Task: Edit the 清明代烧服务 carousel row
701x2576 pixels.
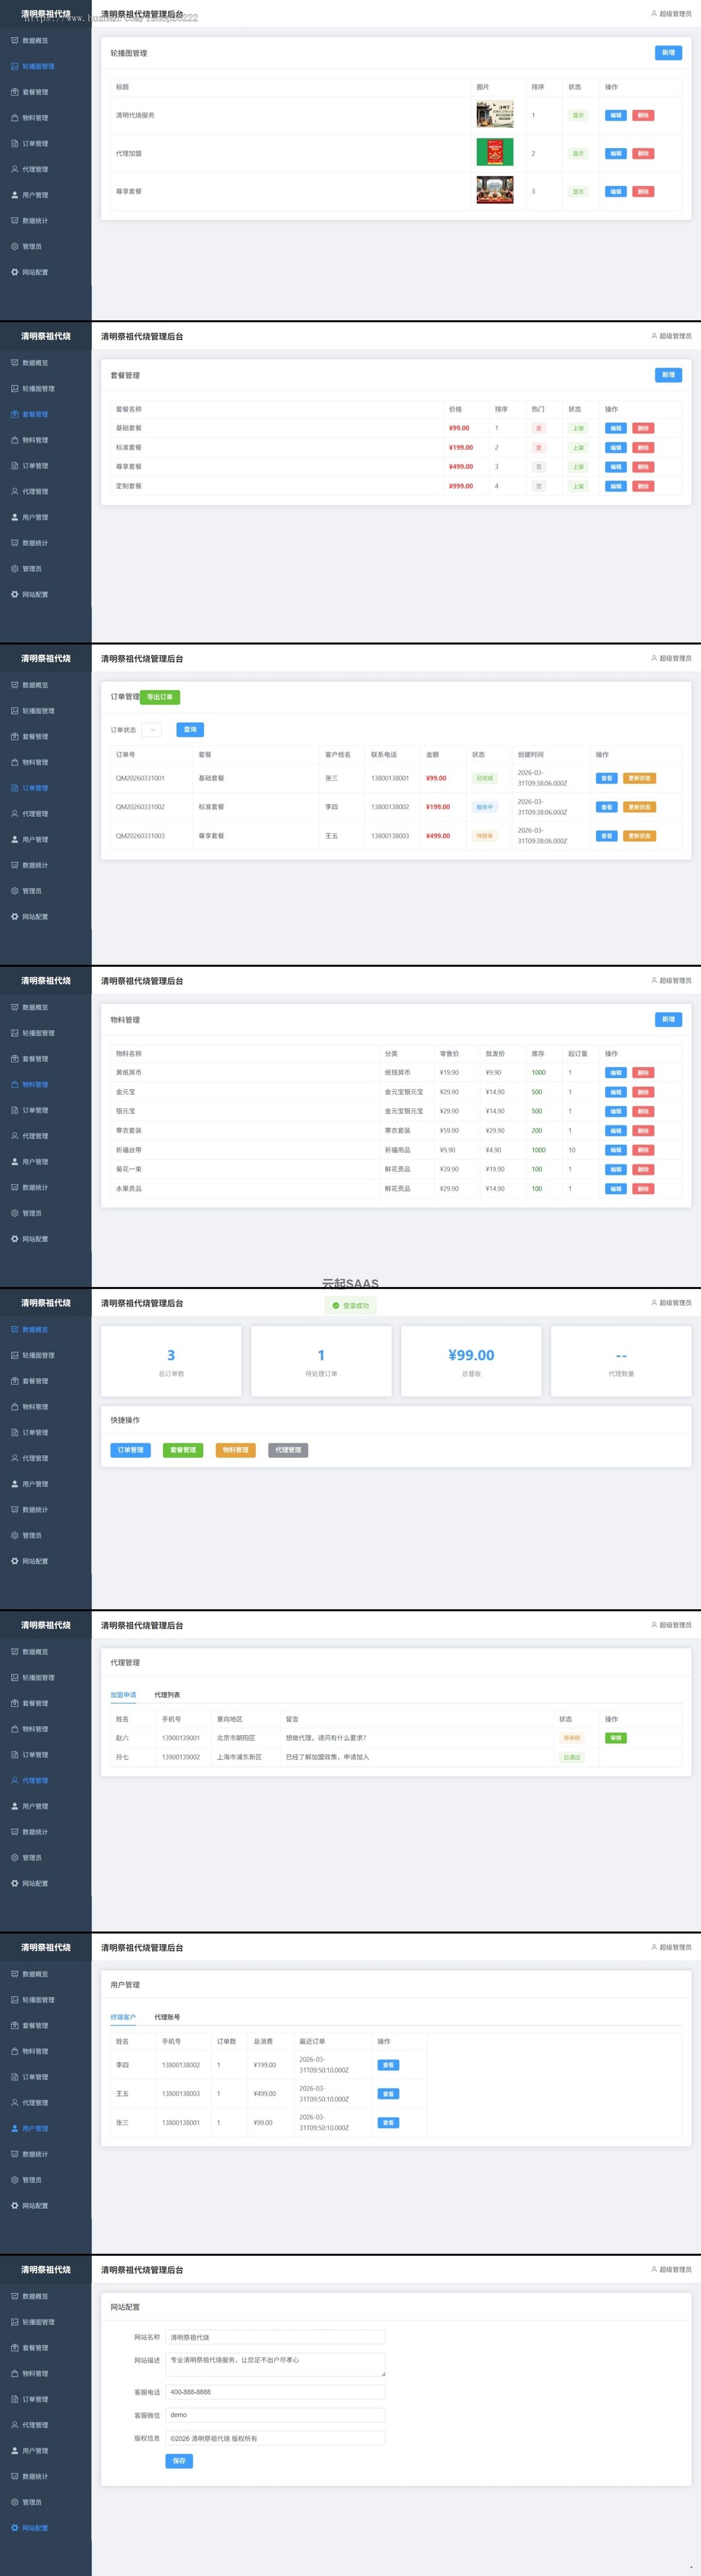Action: pyautogui.click(x=616, y=115)
